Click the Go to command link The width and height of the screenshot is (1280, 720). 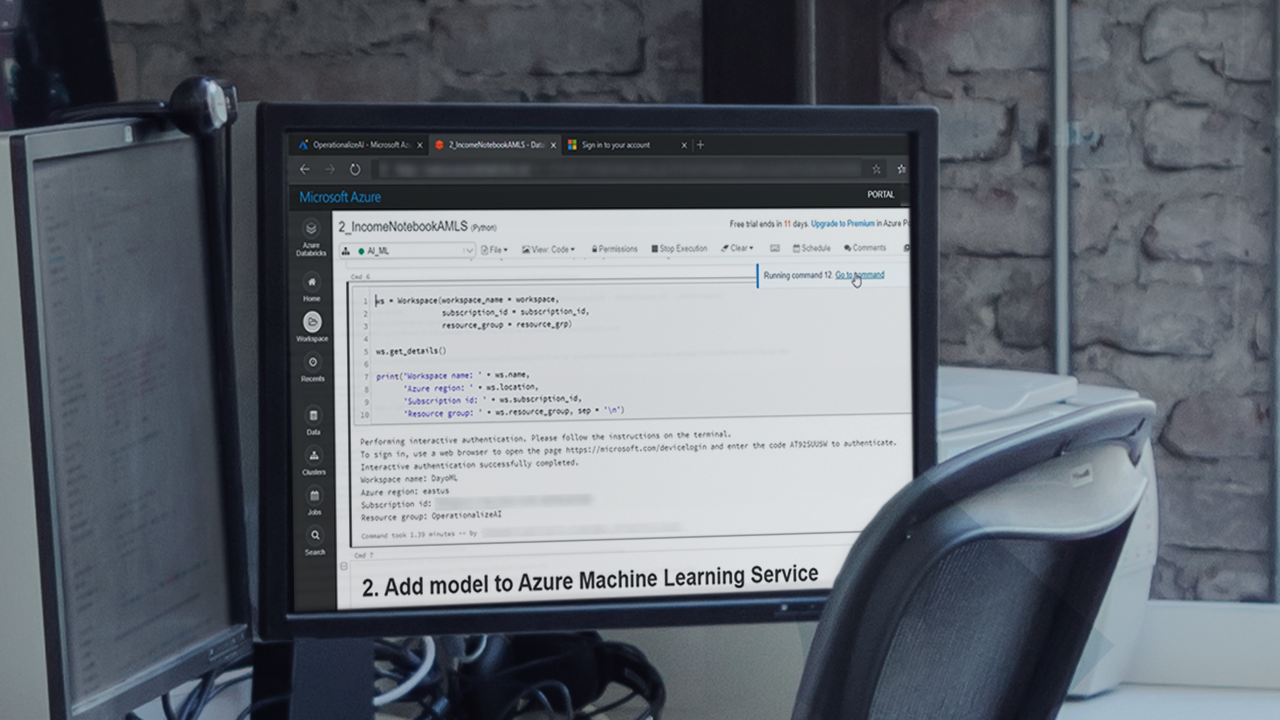(859, 275)
